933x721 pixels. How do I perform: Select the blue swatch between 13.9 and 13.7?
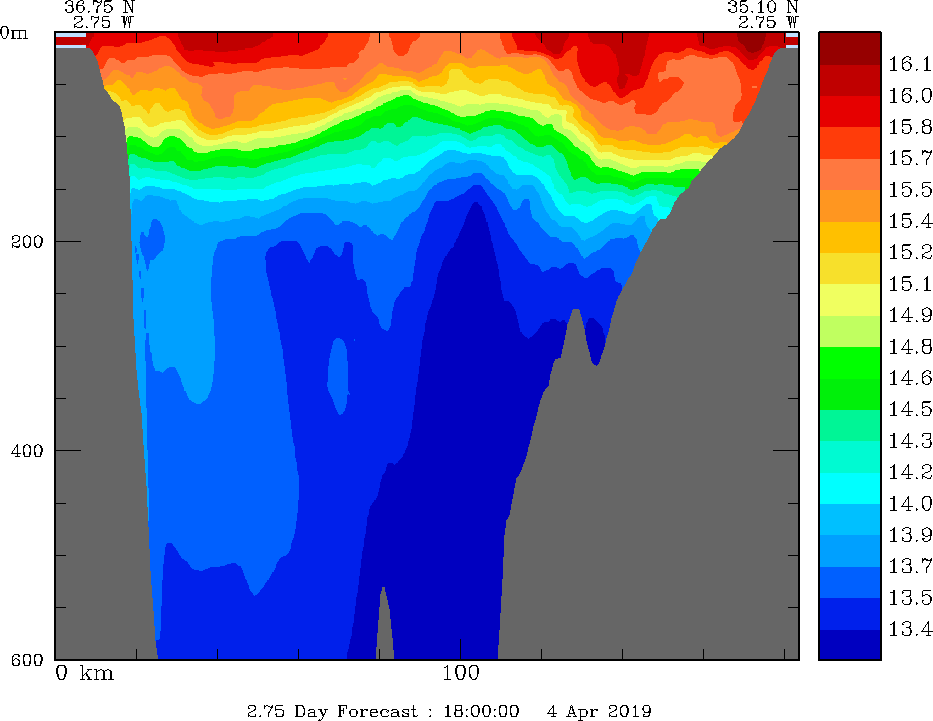(x=850, y=551)
